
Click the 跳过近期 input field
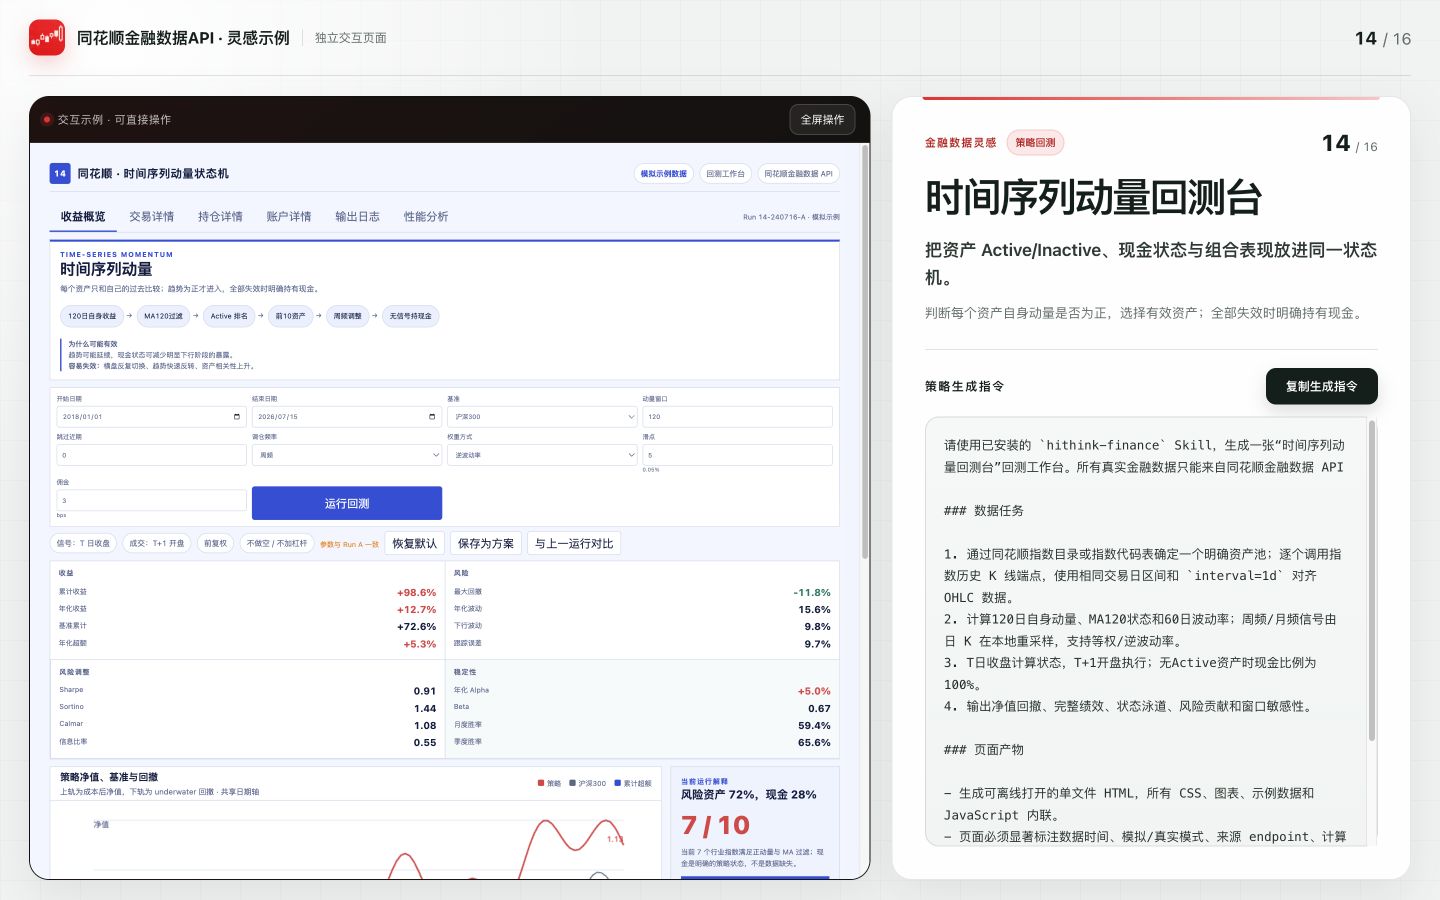tap(152, 455)
